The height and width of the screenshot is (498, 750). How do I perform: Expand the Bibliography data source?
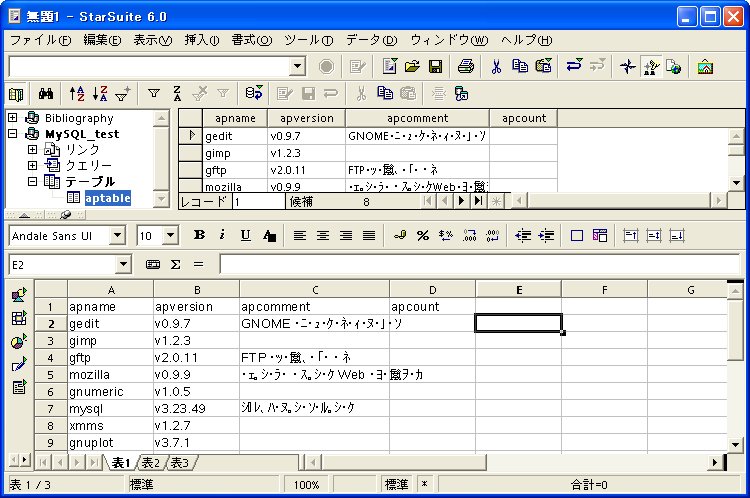pyautogui.click(x=12, y=117)
